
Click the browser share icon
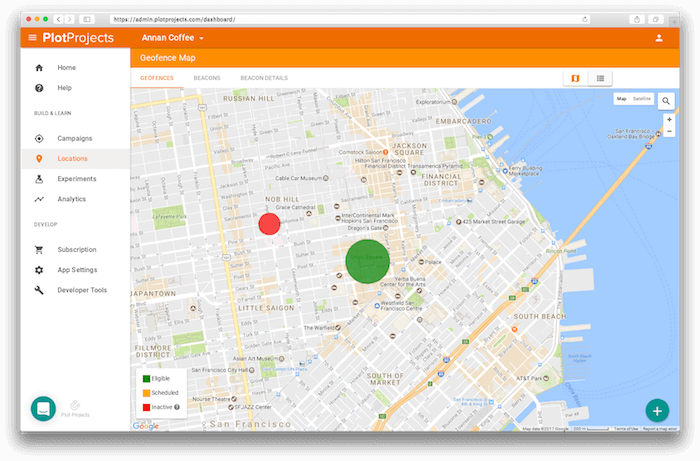[637, 19]
